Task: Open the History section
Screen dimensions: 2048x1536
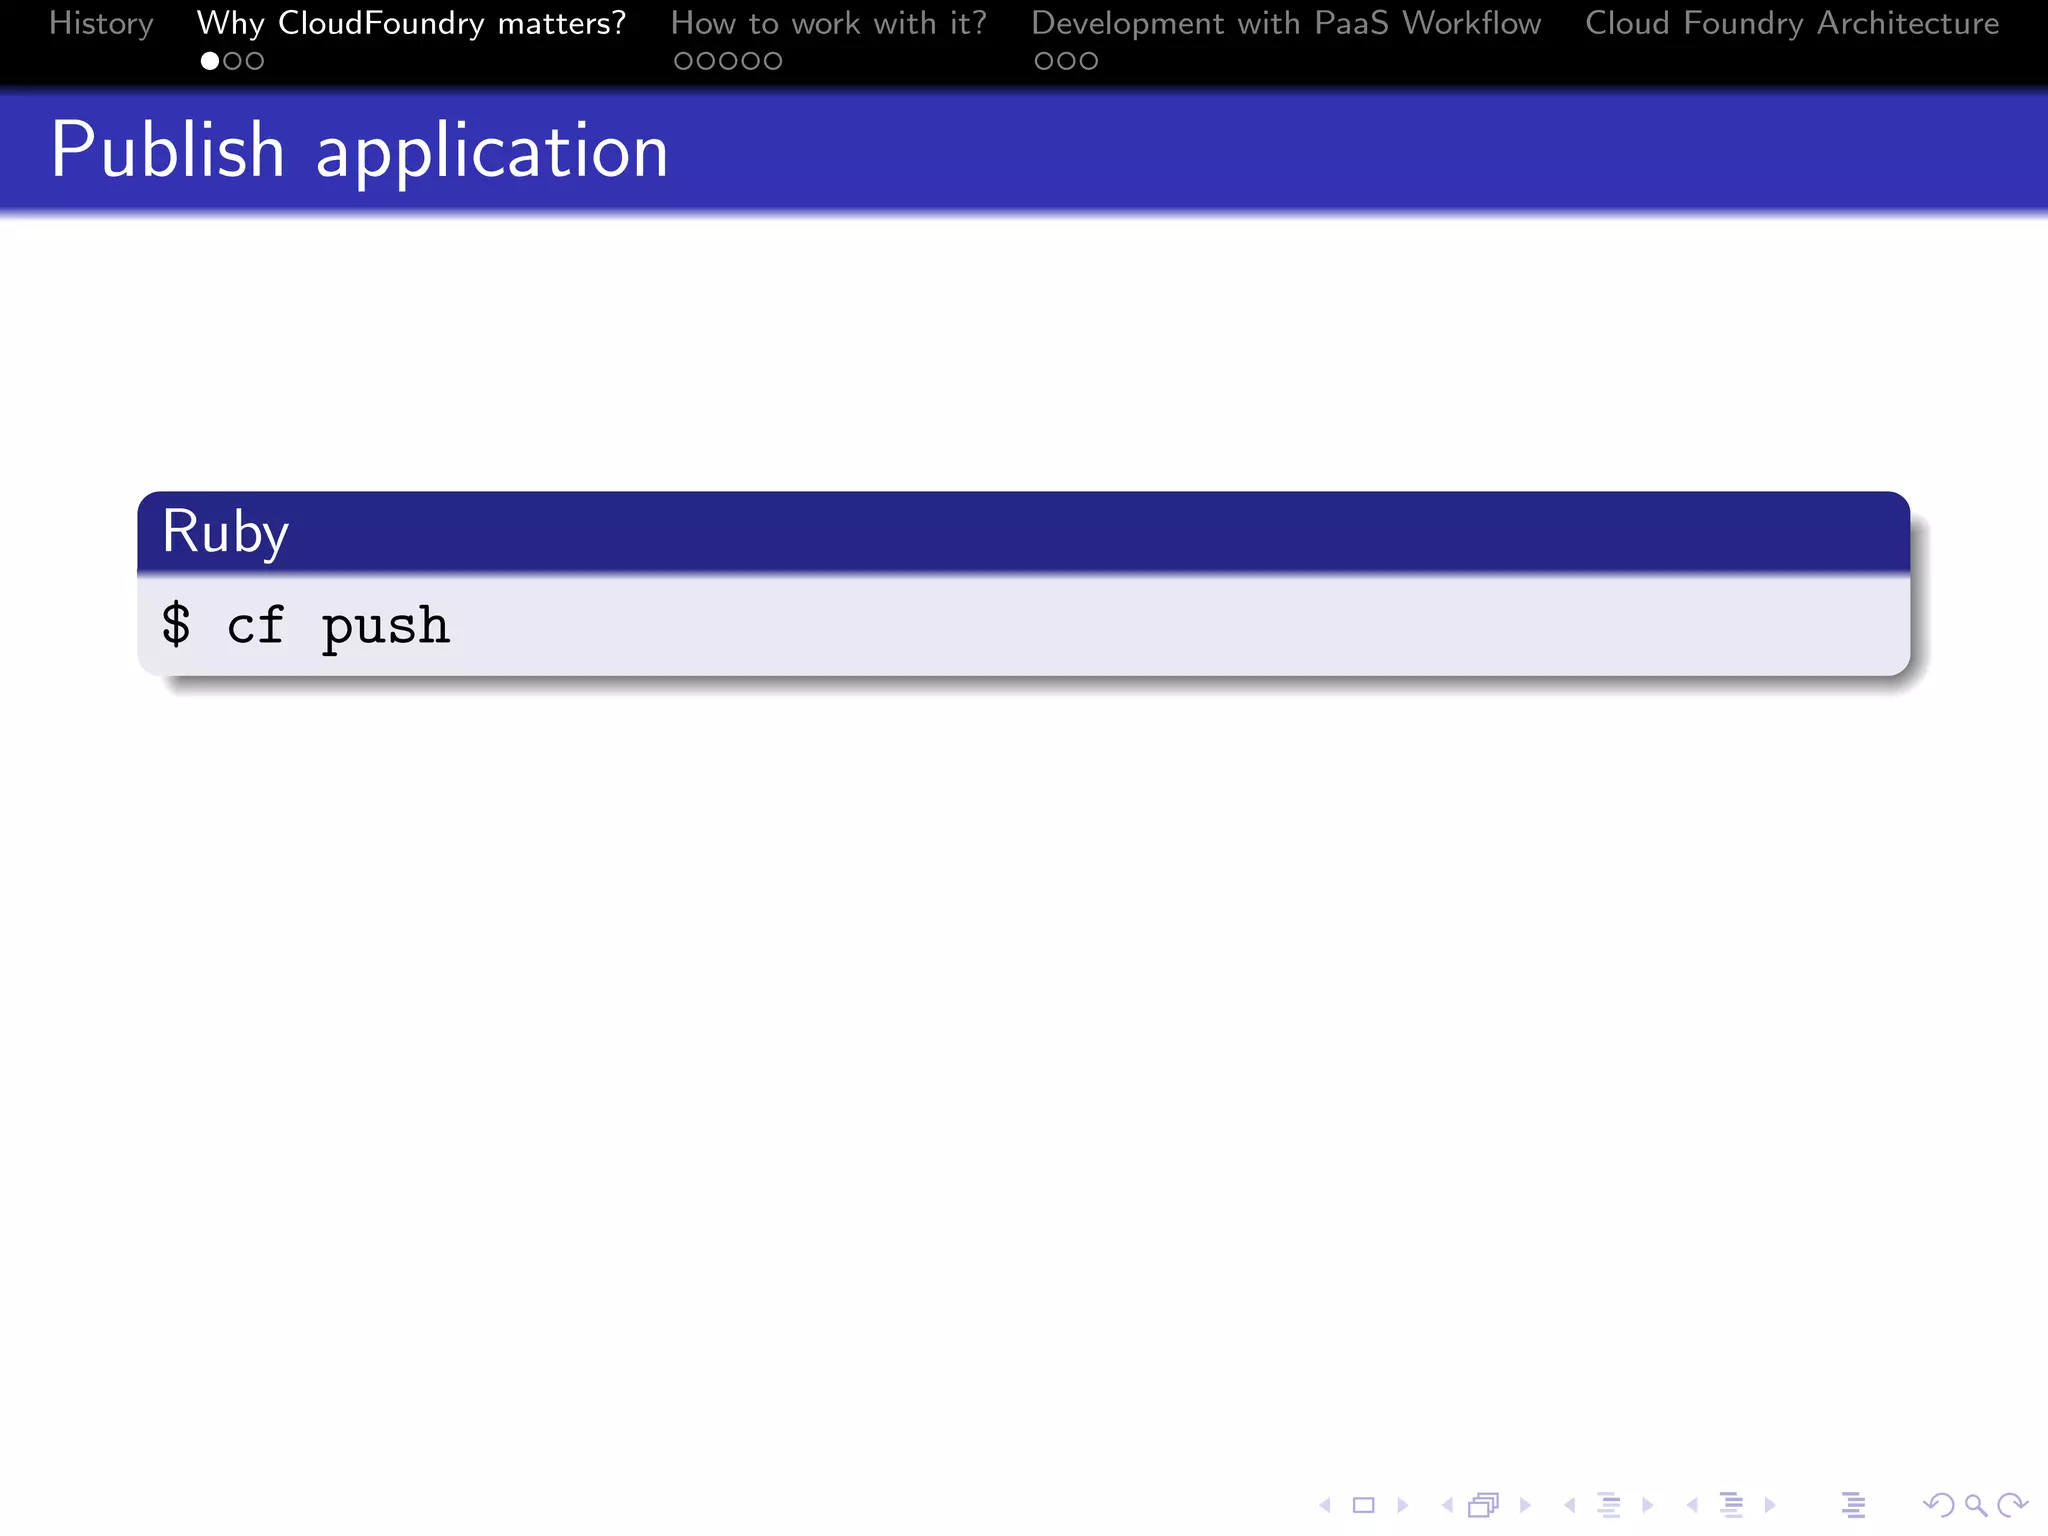Action: 101,24
